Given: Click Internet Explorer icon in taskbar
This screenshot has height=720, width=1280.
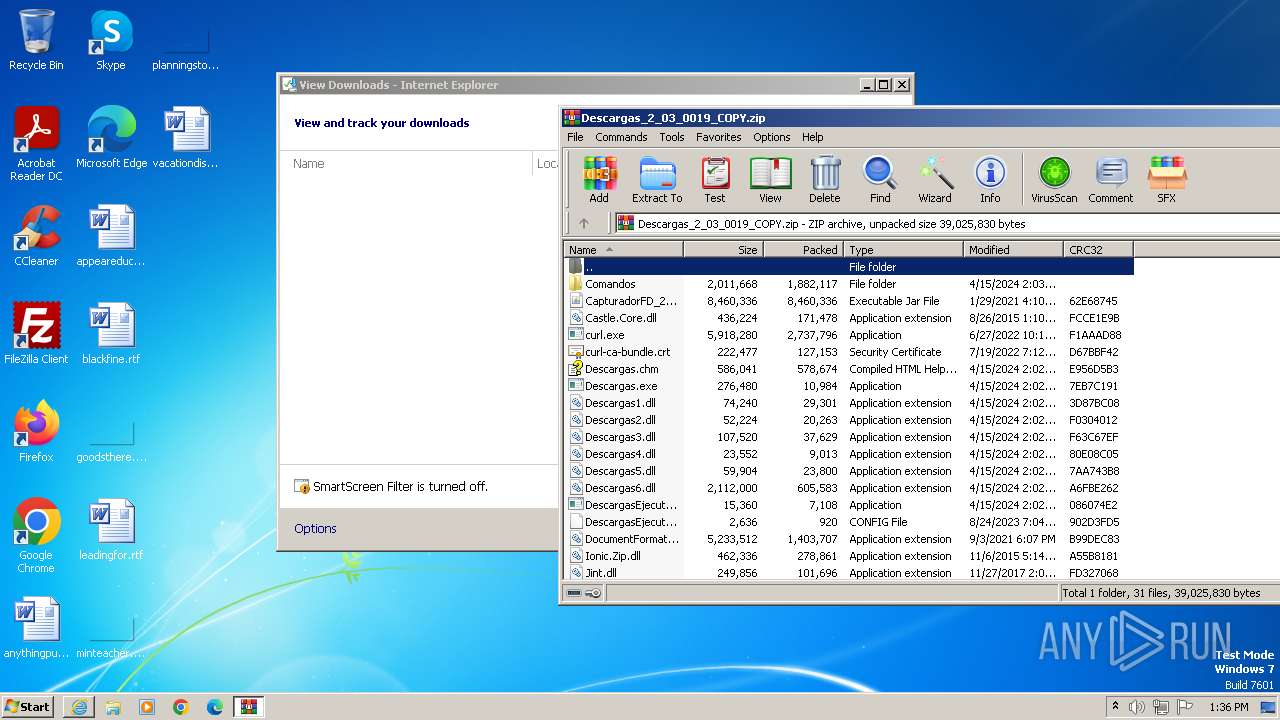Looking at the screenshot, I should click(x=79, y=707).
